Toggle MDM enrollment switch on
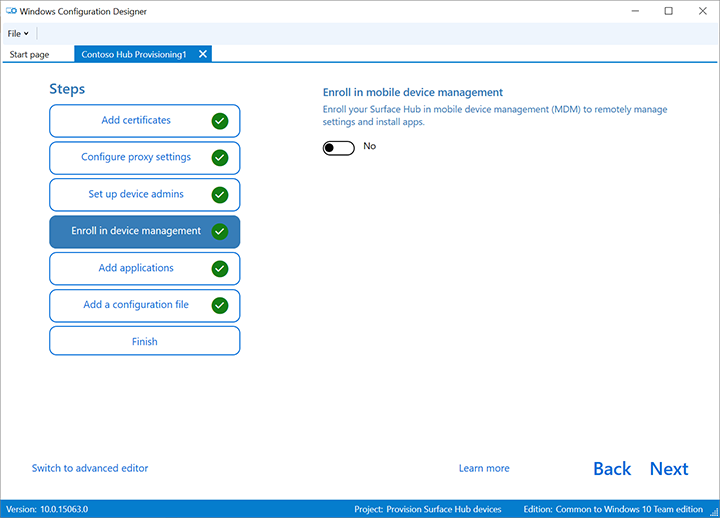Viewport: 720px width, 518px height. pyautogui.click(x=338, y=148)
